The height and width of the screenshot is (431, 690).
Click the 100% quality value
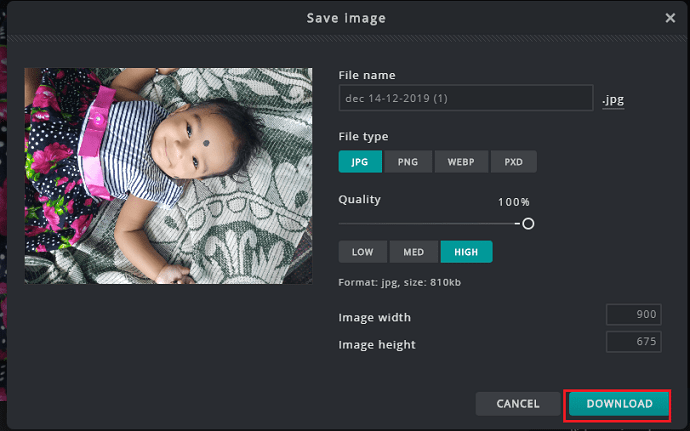tap(514, 202)
